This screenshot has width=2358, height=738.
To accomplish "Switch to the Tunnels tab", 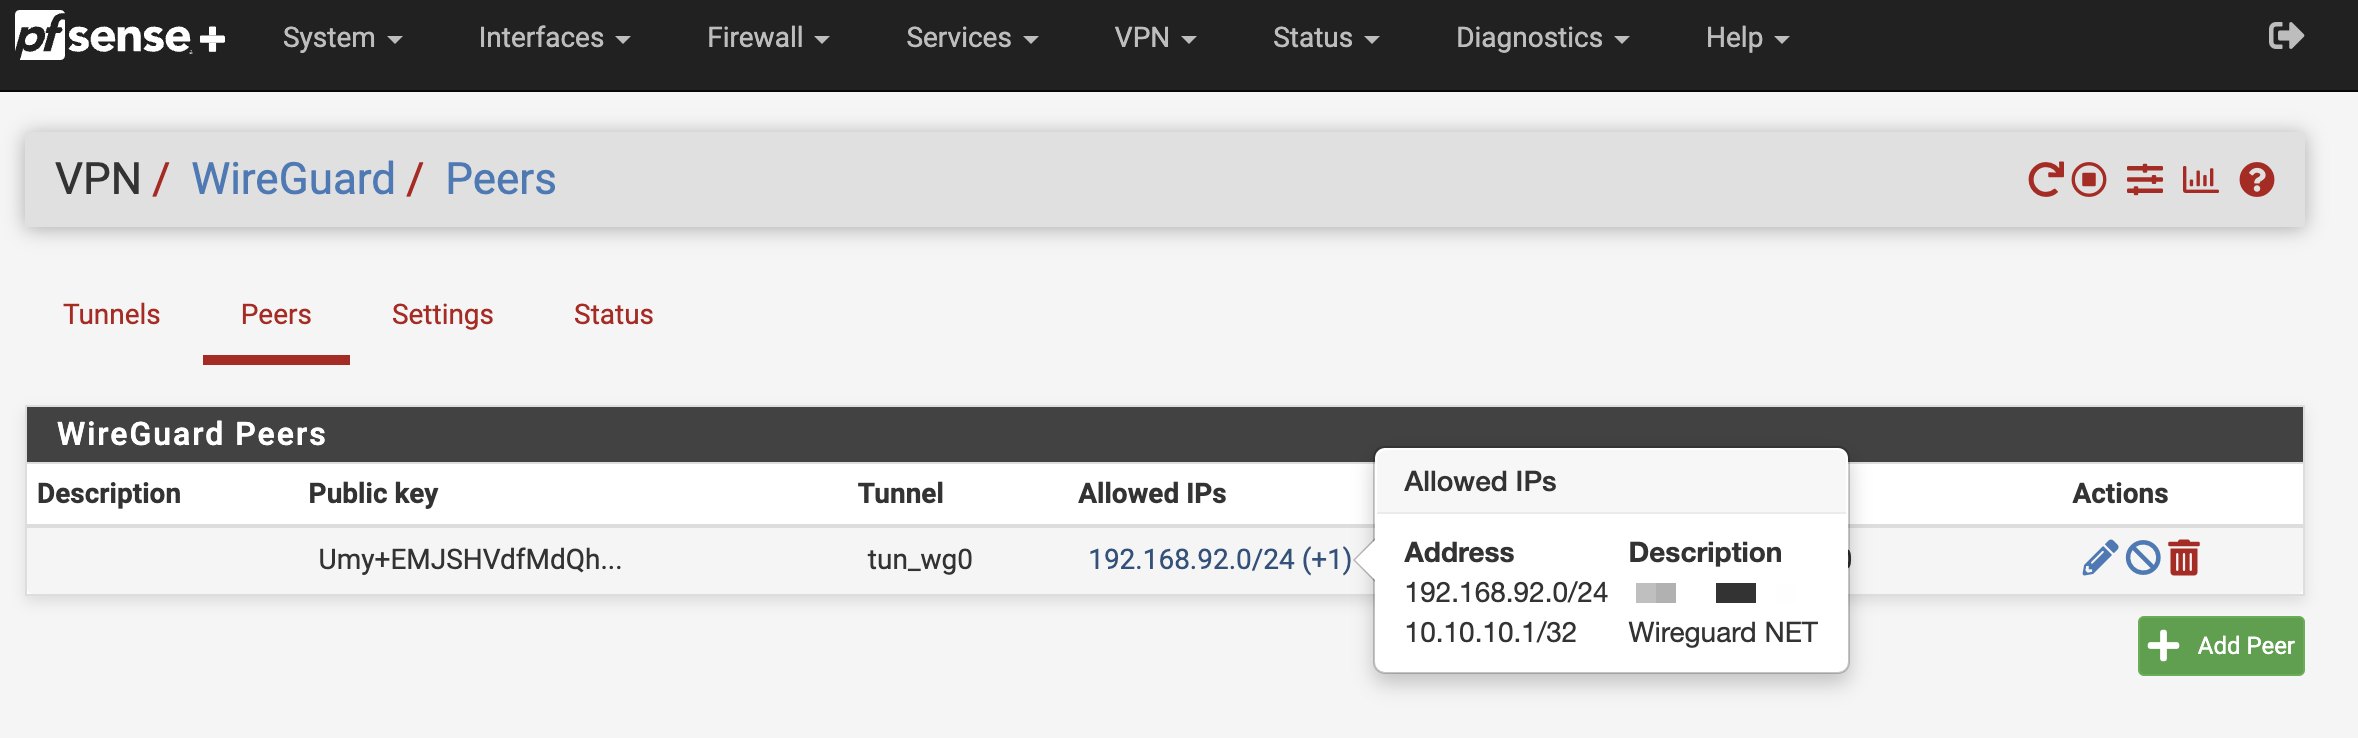I will (112, 315).
